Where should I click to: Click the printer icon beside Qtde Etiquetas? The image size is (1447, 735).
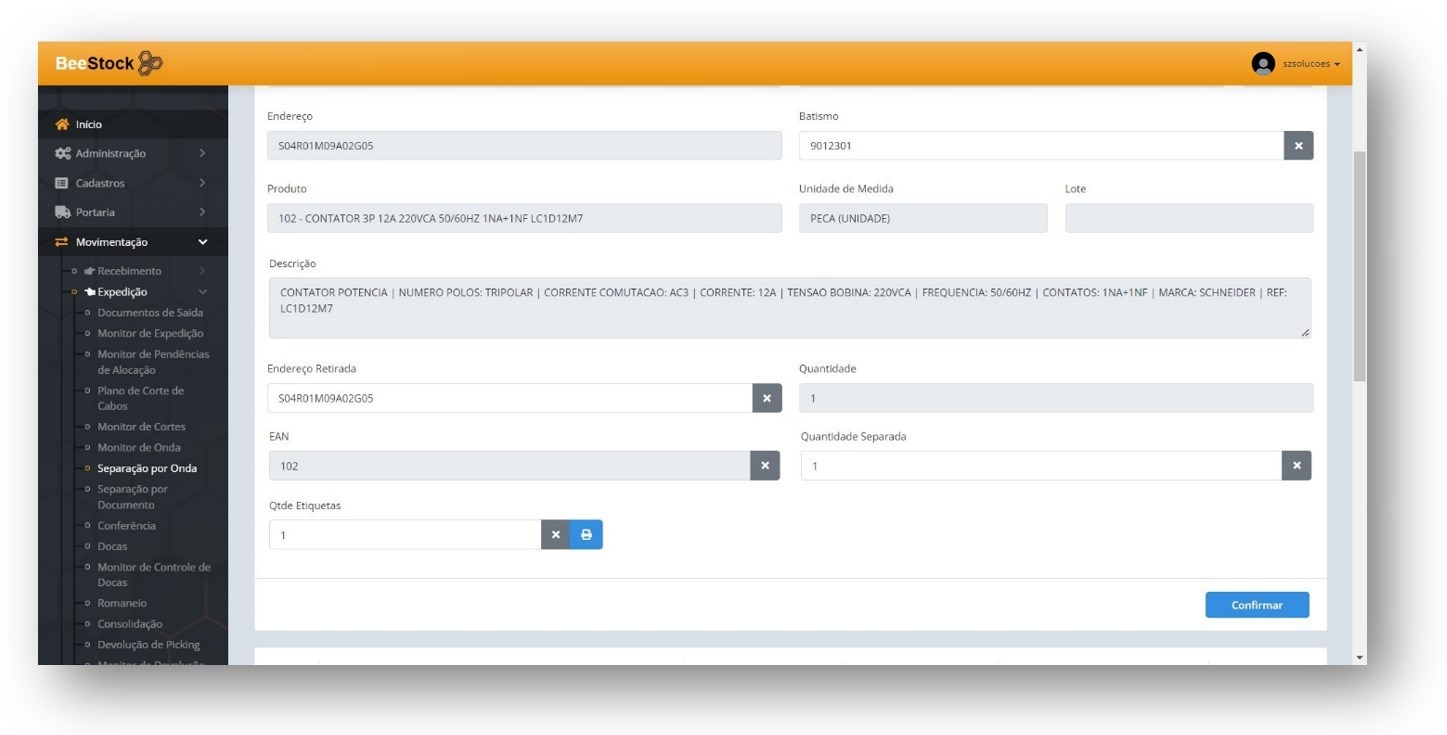[586, 535]
